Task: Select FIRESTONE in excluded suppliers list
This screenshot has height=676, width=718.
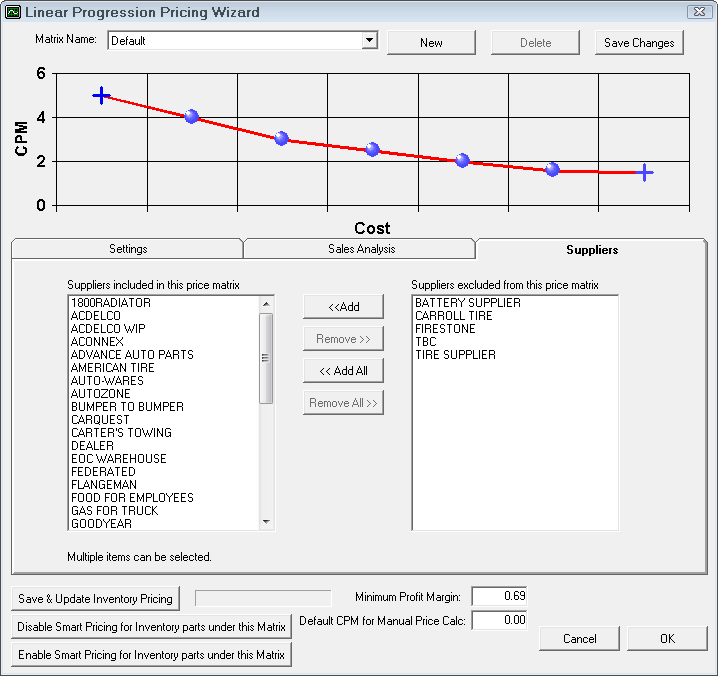Action: click(445, 329)
